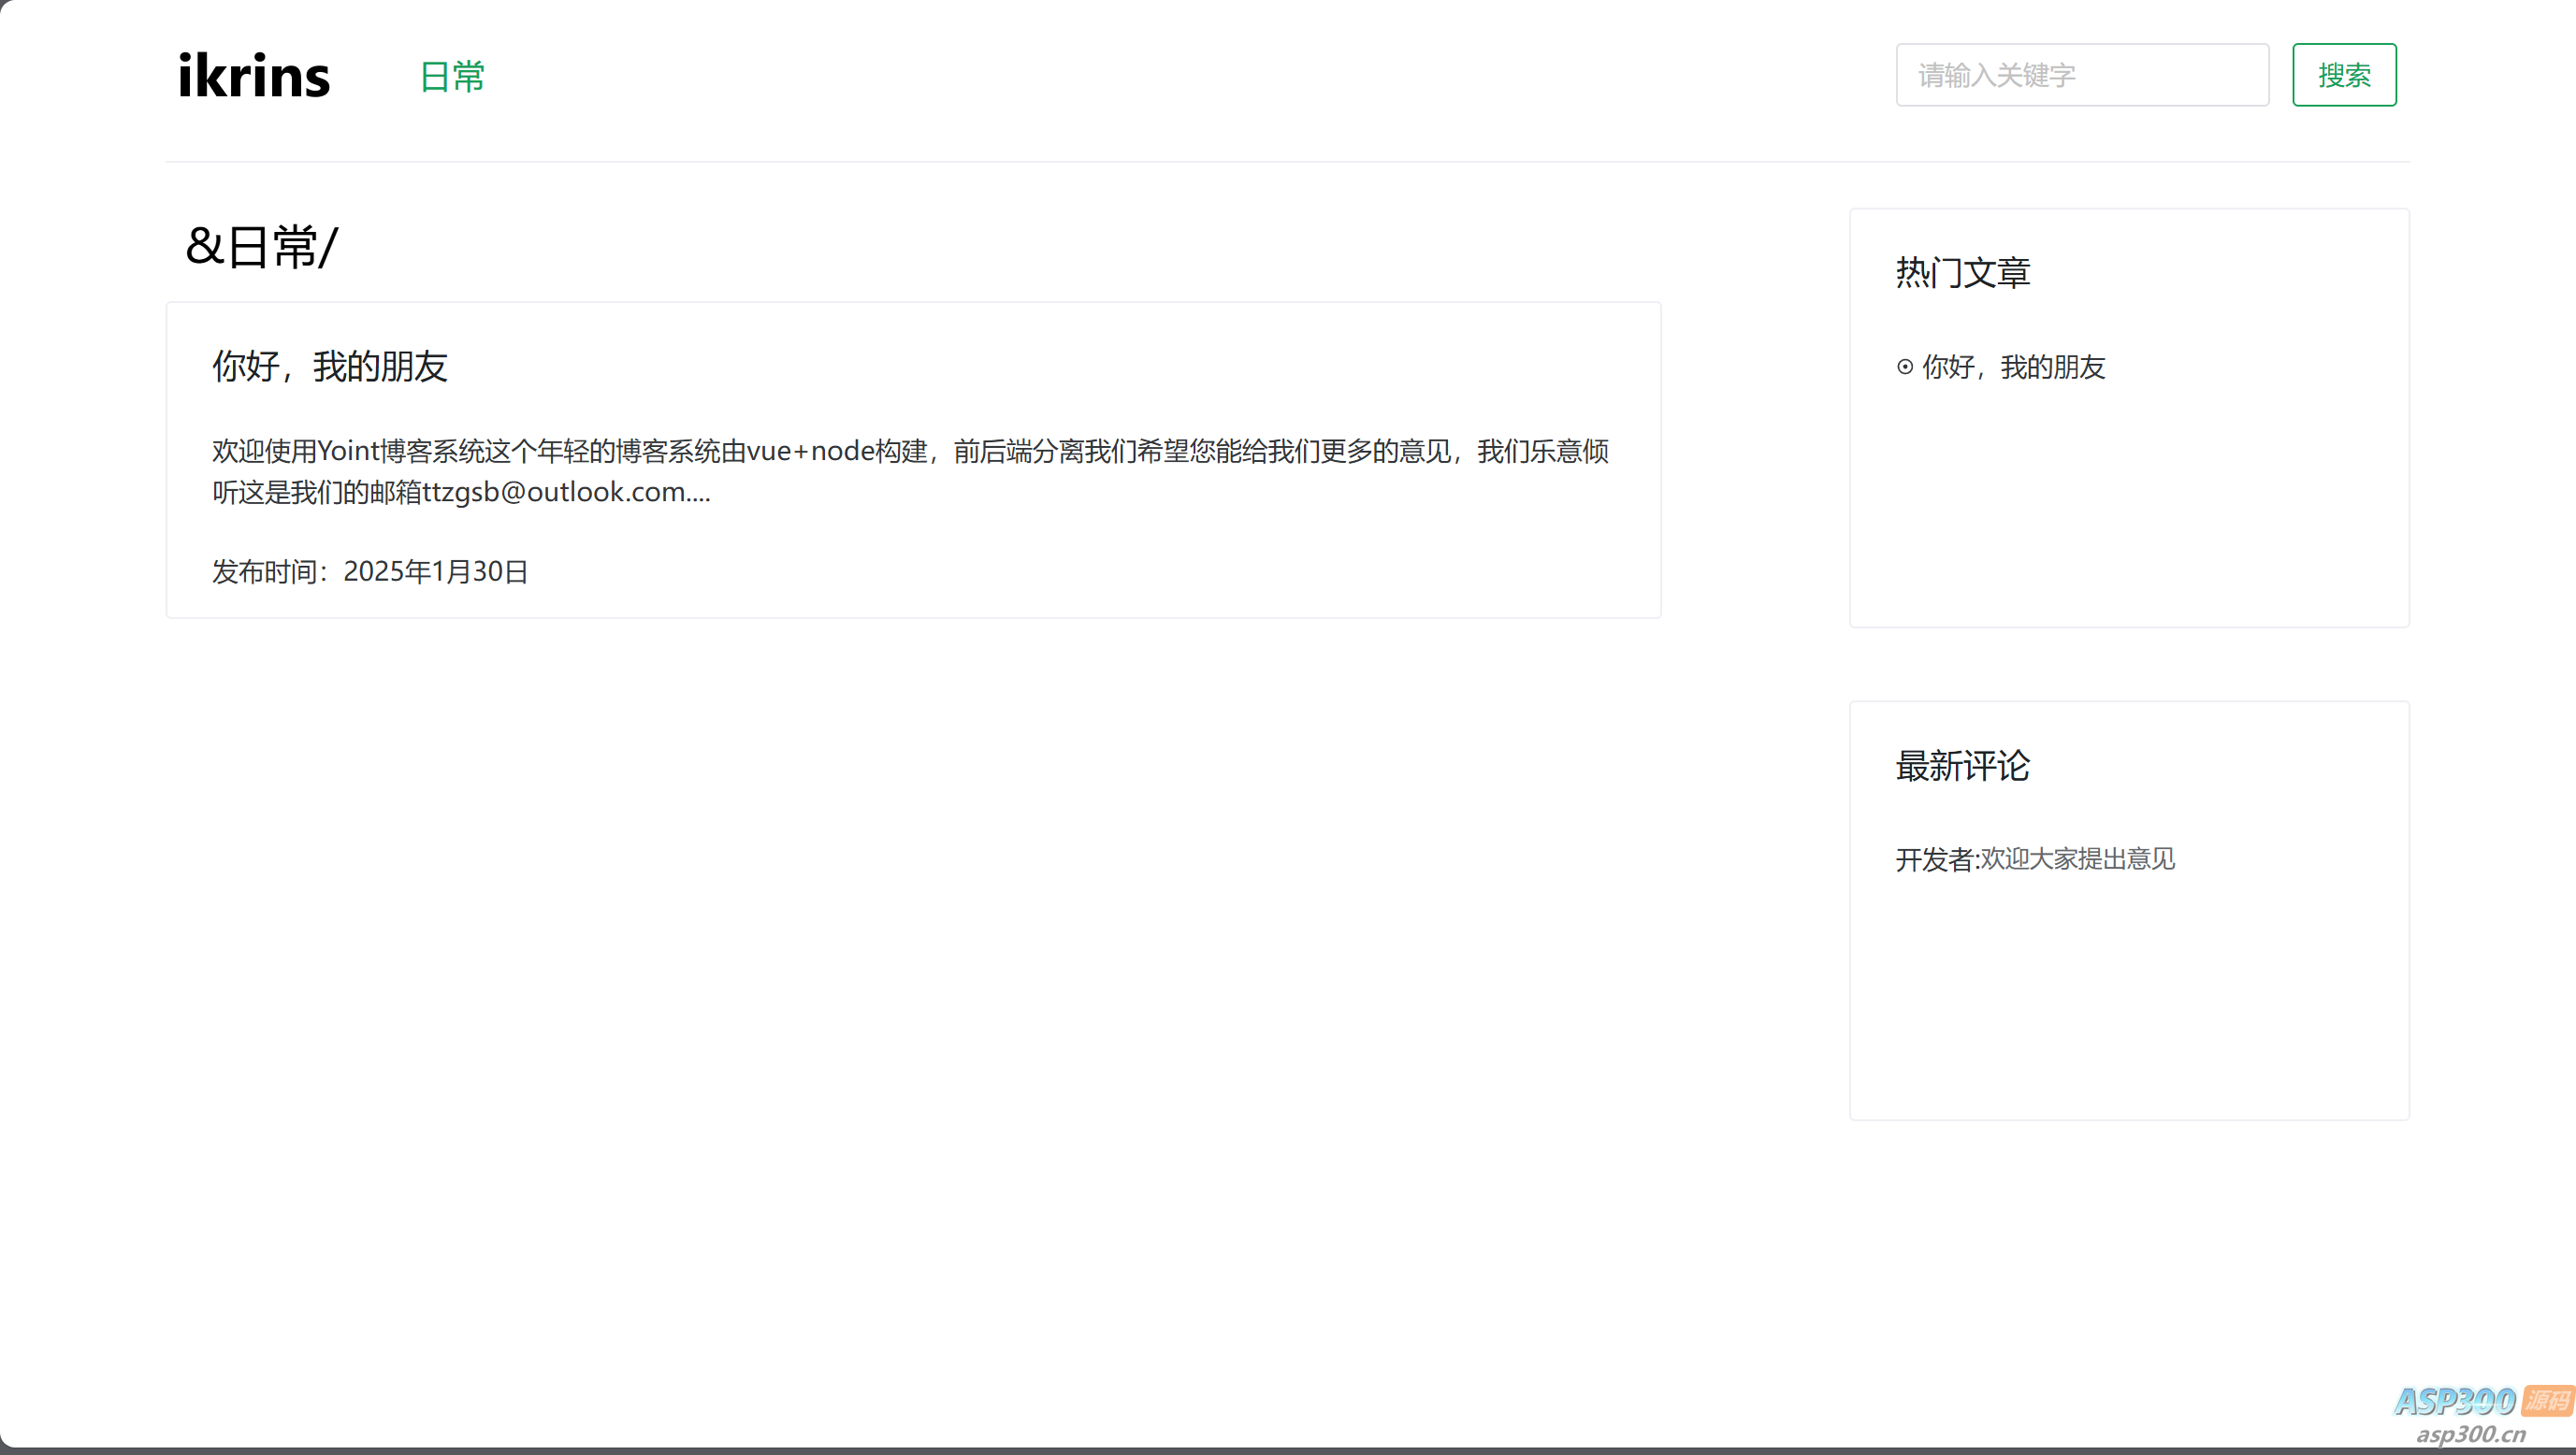Click the ASP300 watermark logo

coord(2454,1401)
